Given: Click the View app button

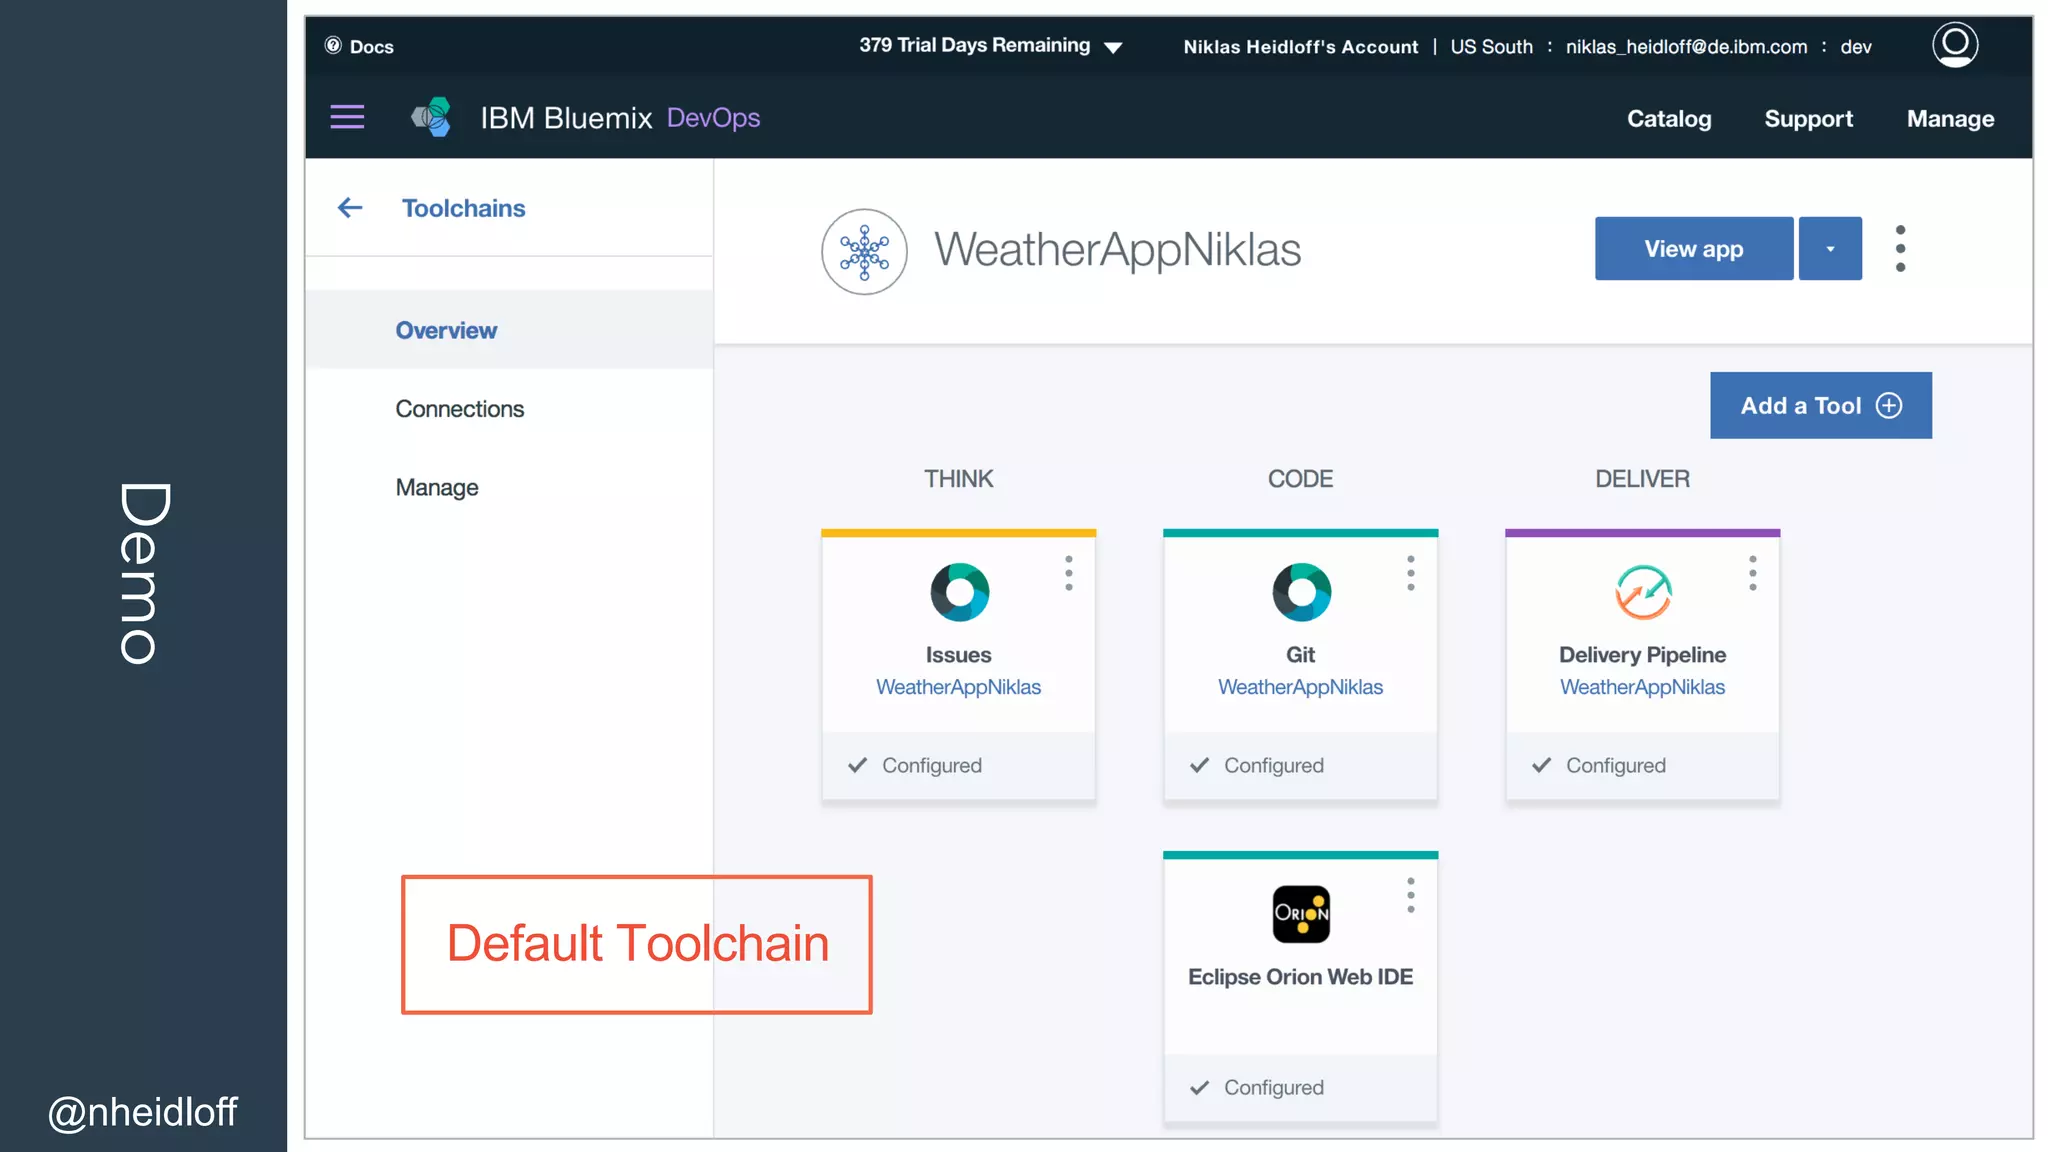Looking at the screenshot, I should tap(1694, 248).
